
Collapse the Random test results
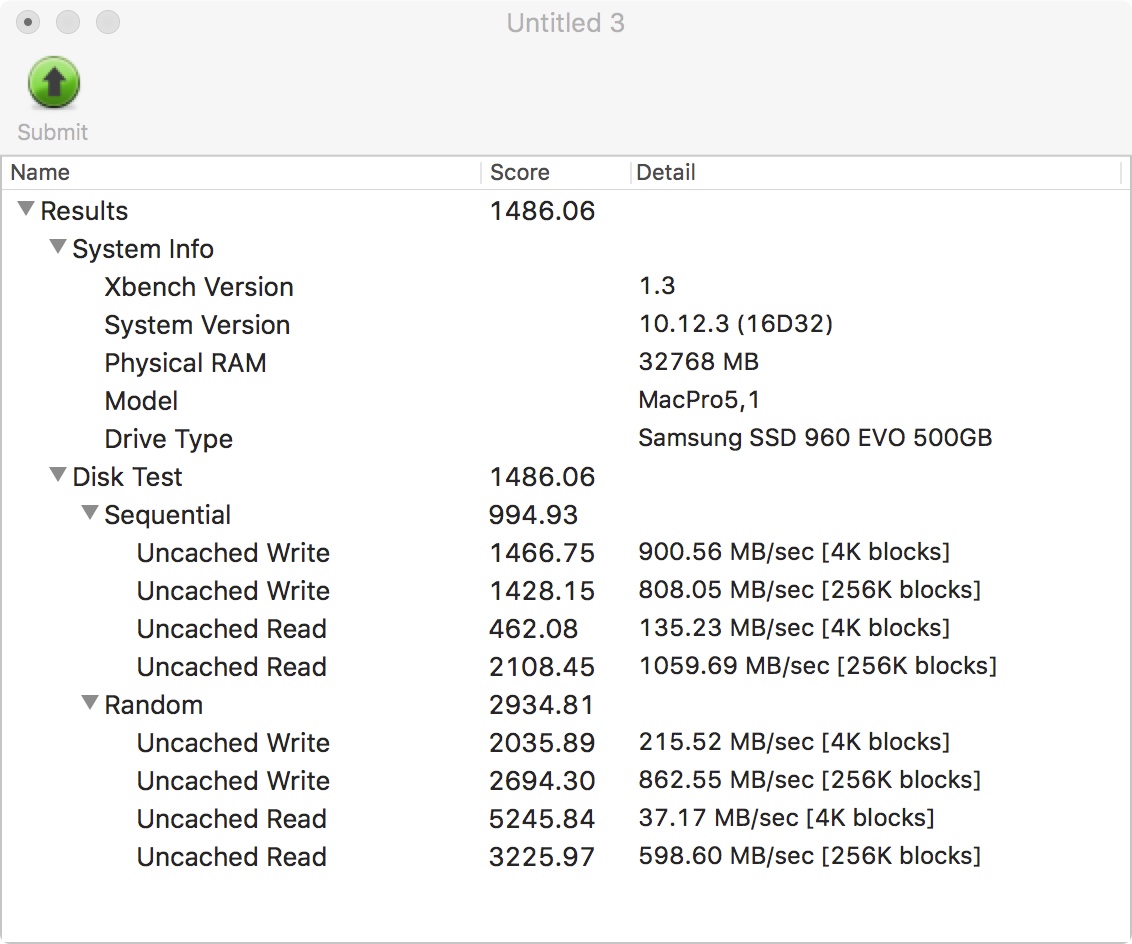coord(90,704)
